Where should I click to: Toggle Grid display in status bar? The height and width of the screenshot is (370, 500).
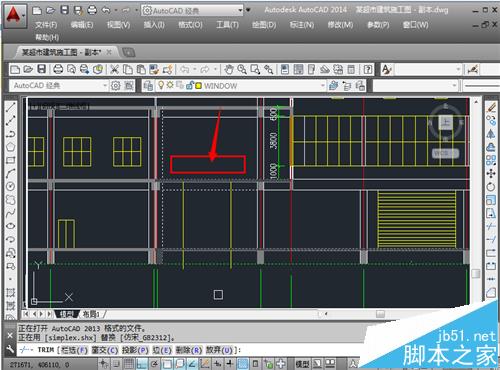129,364
